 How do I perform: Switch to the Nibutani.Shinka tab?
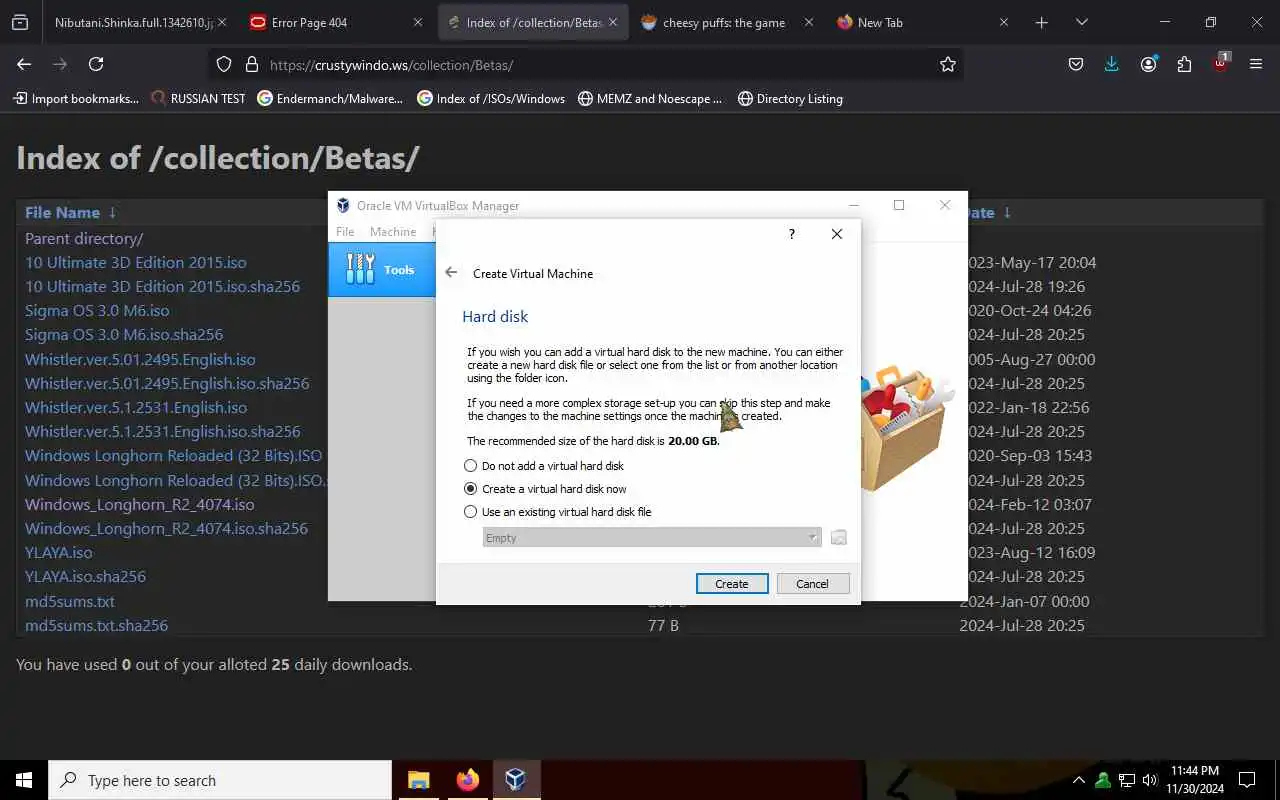[135, 22]
